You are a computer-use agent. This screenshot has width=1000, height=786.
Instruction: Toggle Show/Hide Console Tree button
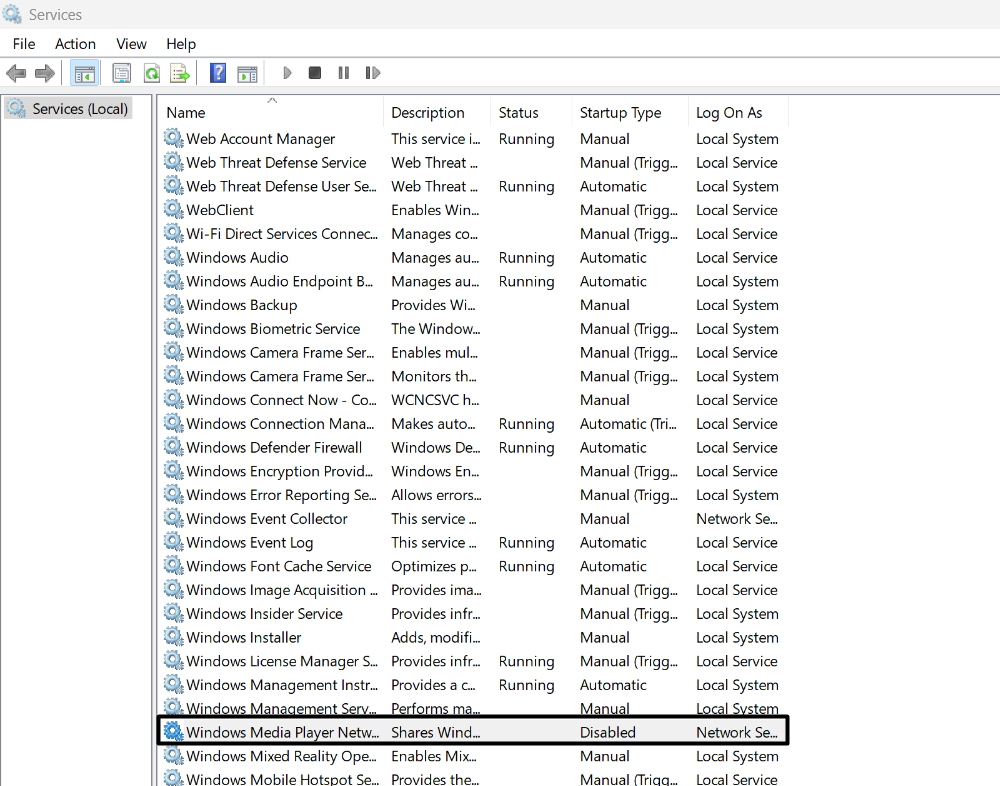(85, 73)
